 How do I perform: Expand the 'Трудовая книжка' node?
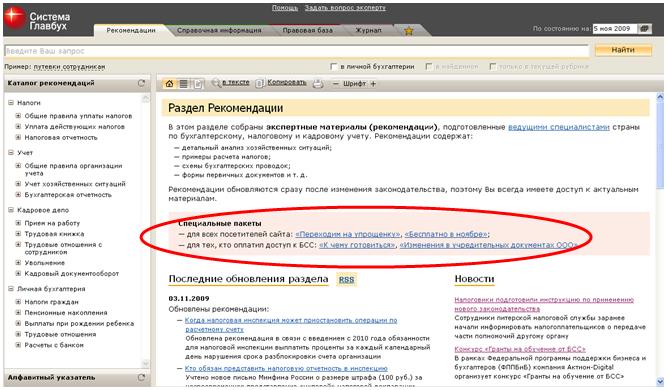pos(18,233)
